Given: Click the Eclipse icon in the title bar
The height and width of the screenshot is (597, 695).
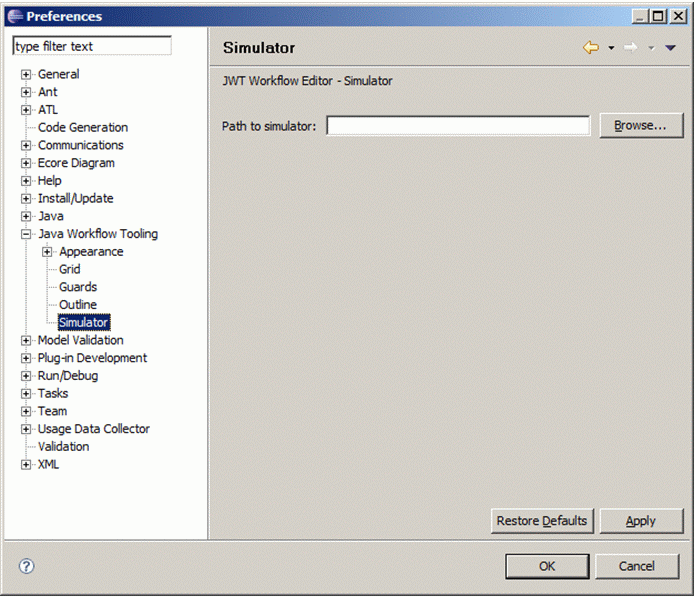Looking at the screenshot, I should [x=15, y=16].
